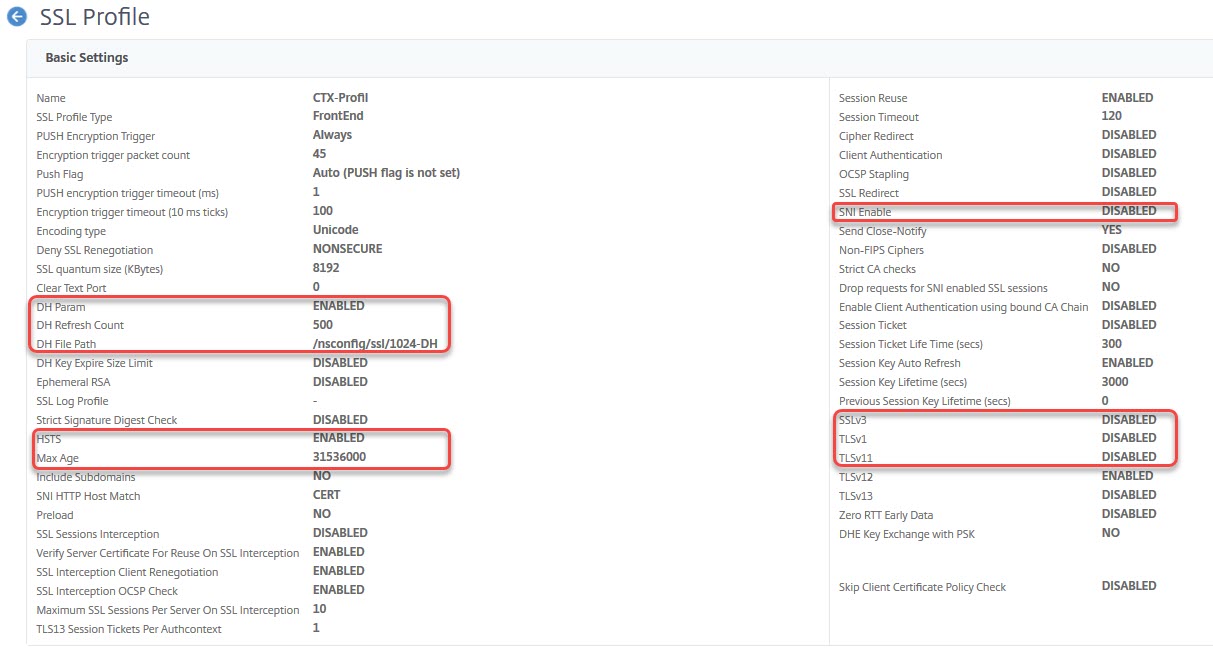Screen dimensions: 1213x649
Task: Select the CERT value for SNI HTTP Host Match
Action: coord(327,495)
